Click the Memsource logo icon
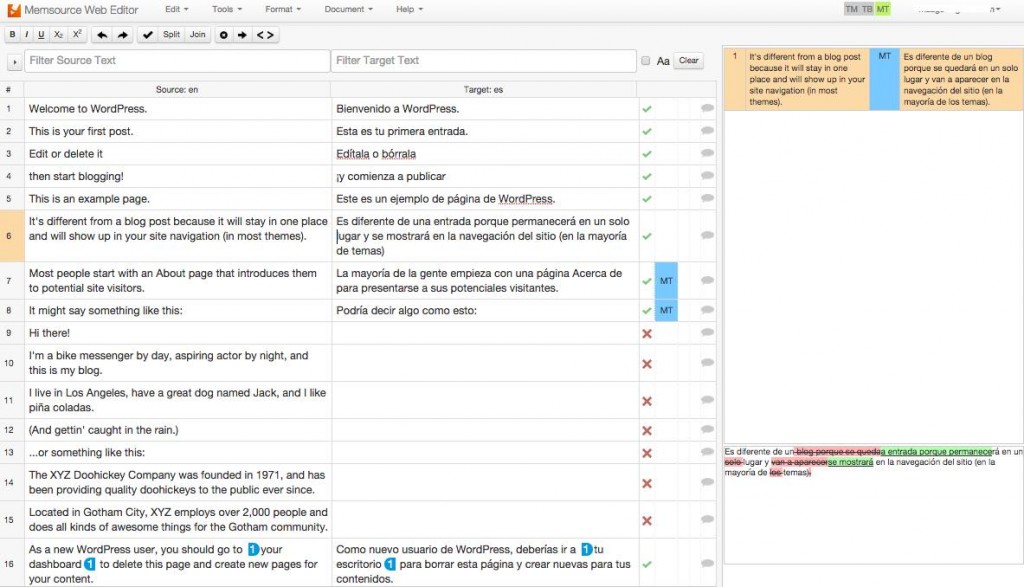Screen dimensions: 1024x587 14,10
